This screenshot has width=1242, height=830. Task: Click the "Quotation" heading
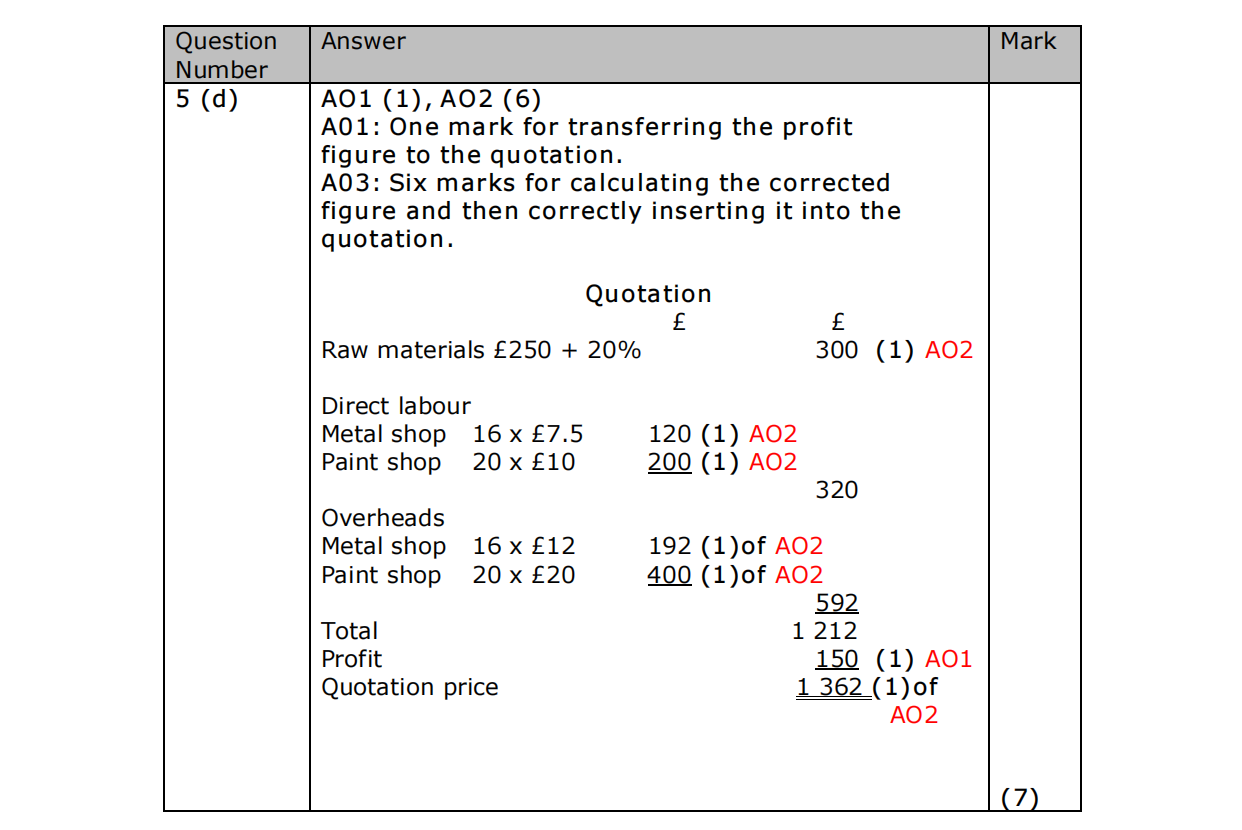(648, 294)
